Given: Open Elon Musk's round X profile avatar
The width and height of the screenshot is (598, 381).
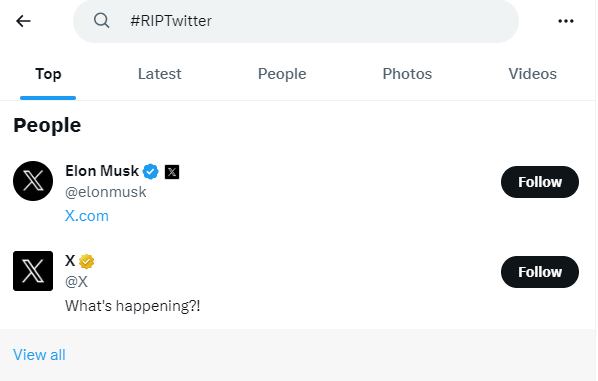Looking at the screenshot, I should pyautogui.click(x=33, y=181).
